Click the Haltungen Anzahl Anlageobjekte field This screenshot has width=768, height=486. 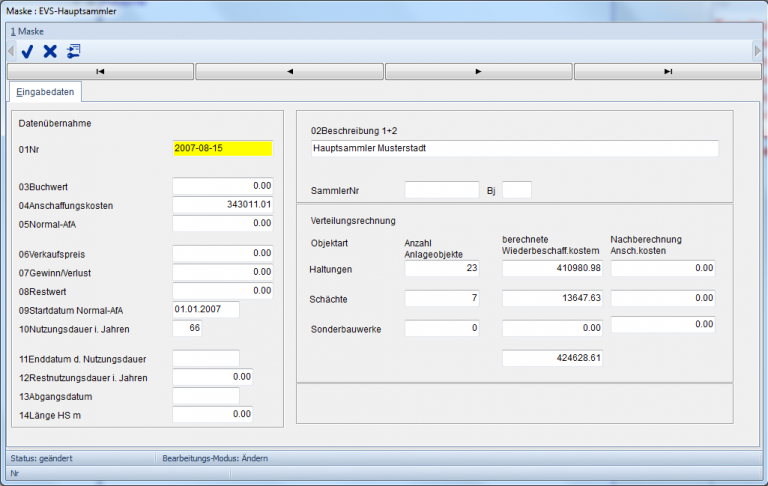(x=442, y=268)
